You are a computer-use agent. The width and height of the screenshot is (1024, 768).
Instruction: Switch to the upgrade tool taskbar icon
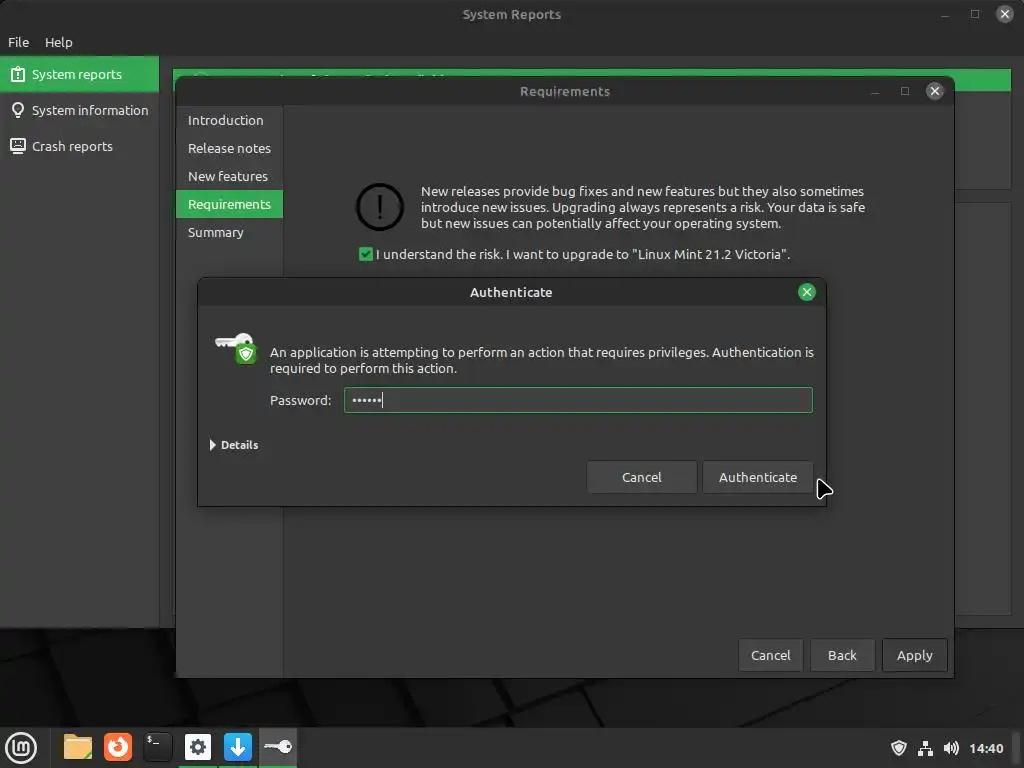(238, 747)
